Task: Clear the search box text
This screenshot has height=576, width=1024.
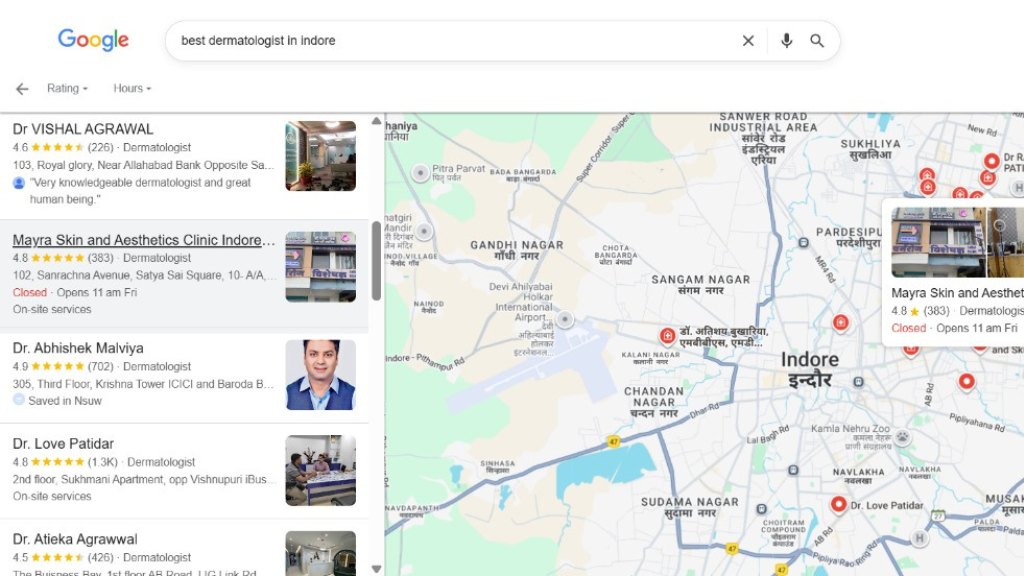Action: 748,41
